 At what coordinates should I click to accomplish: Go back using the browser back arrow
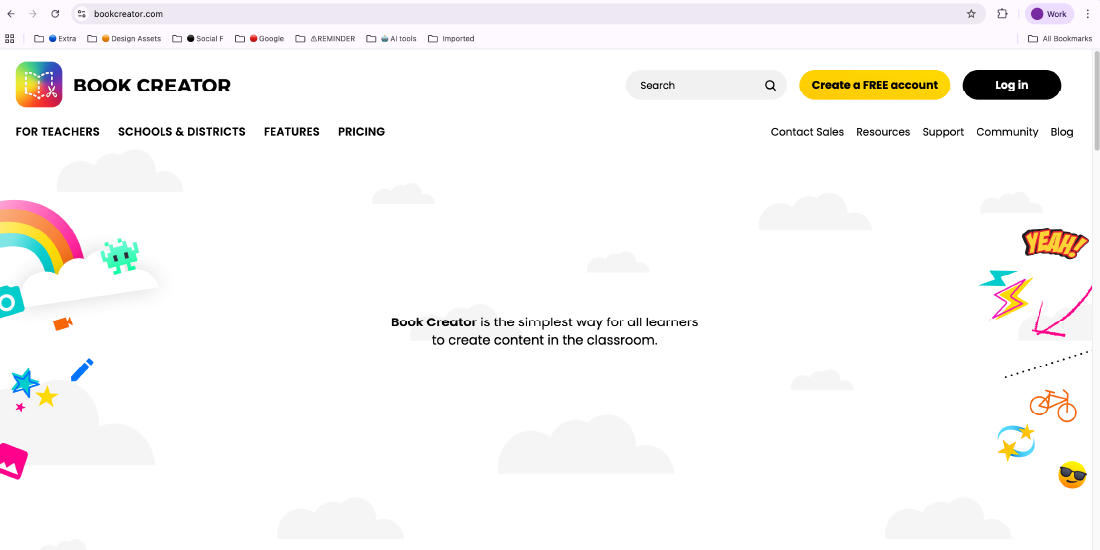click(x=11, y=14)
